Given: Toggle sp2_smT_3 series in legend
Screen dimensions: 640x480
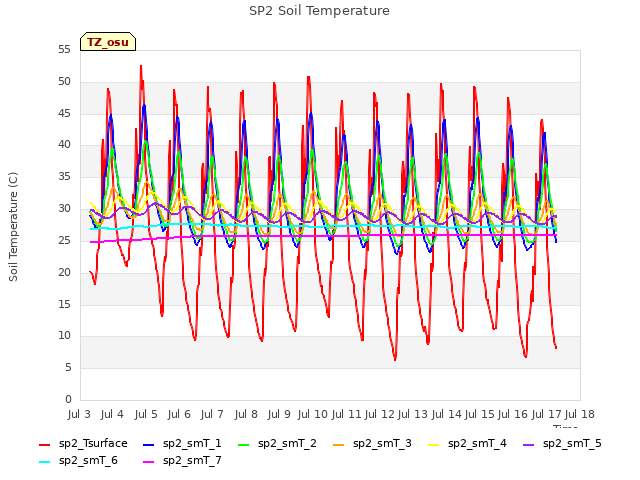Looking at the screenshot, I should pyautogui.click(x=373, y=444).
